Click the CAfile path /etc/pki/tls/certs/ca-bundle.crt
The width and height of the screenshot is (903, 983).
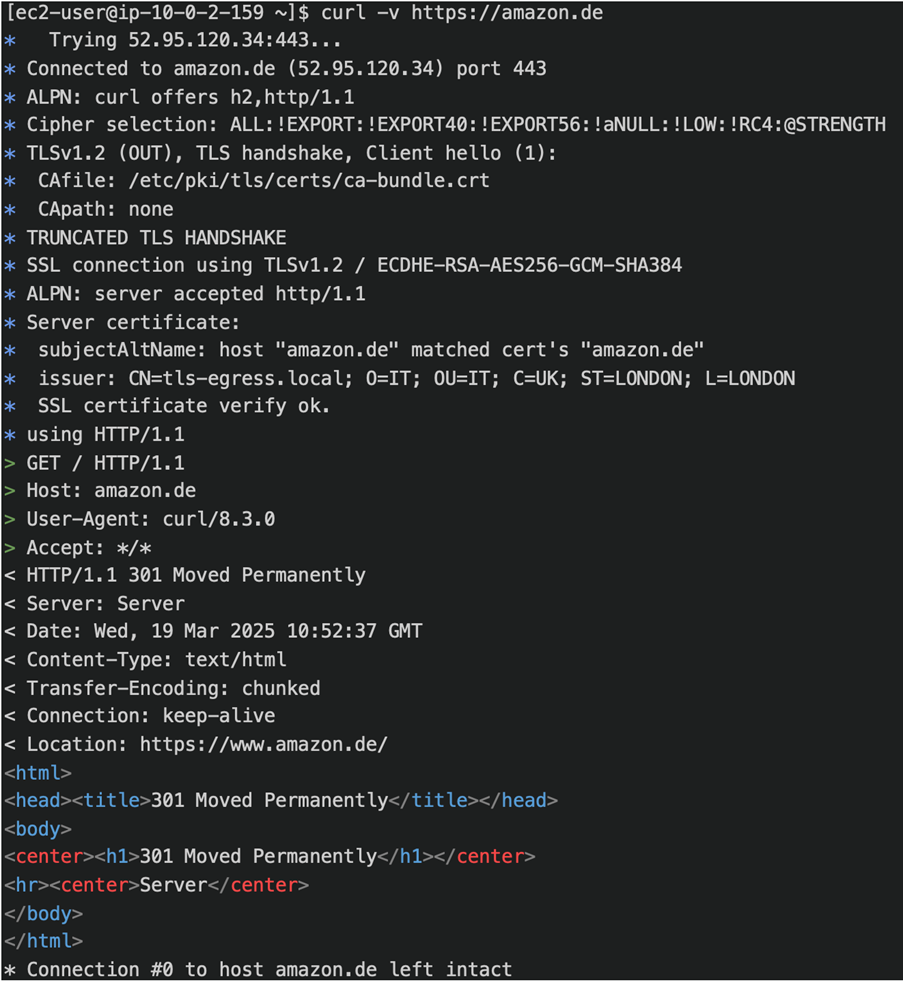(309, 181)
